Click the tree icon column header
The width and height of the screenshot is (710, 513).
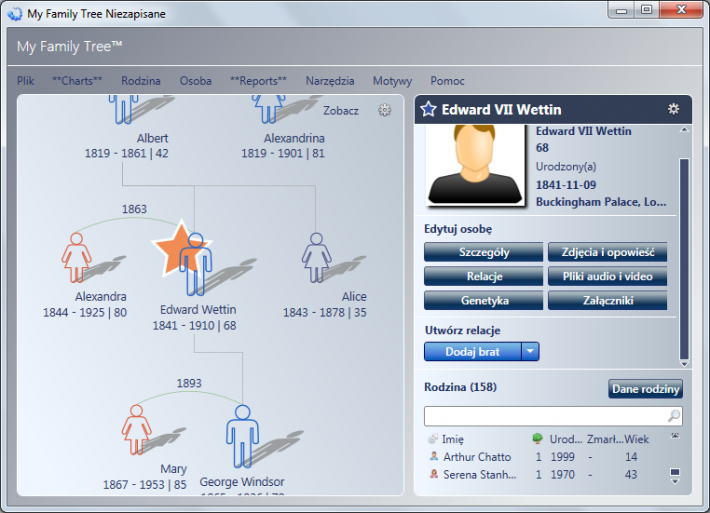[537, 438]
